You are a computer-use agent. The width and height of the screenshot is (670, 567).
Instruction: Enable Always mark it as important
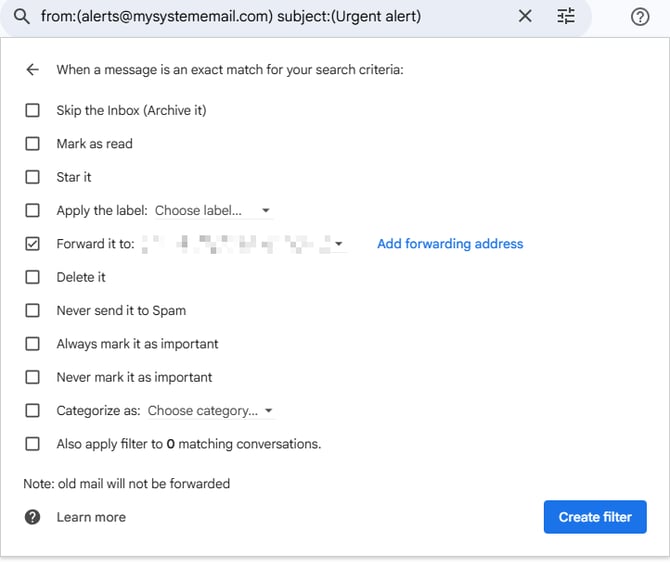point(33,344)
